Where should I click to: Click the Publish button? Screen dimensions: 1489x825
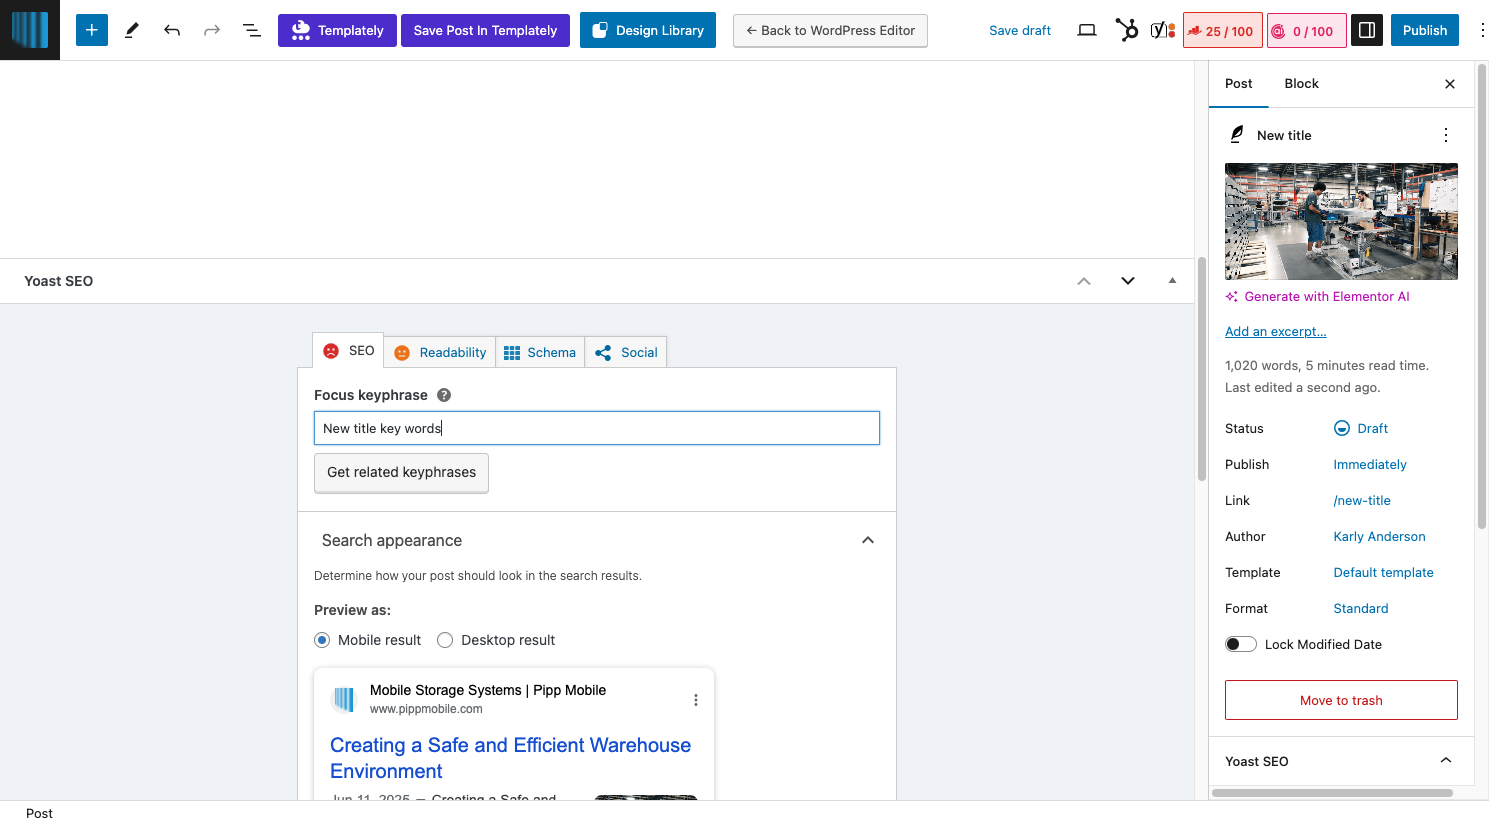(x=1425, y=30)
